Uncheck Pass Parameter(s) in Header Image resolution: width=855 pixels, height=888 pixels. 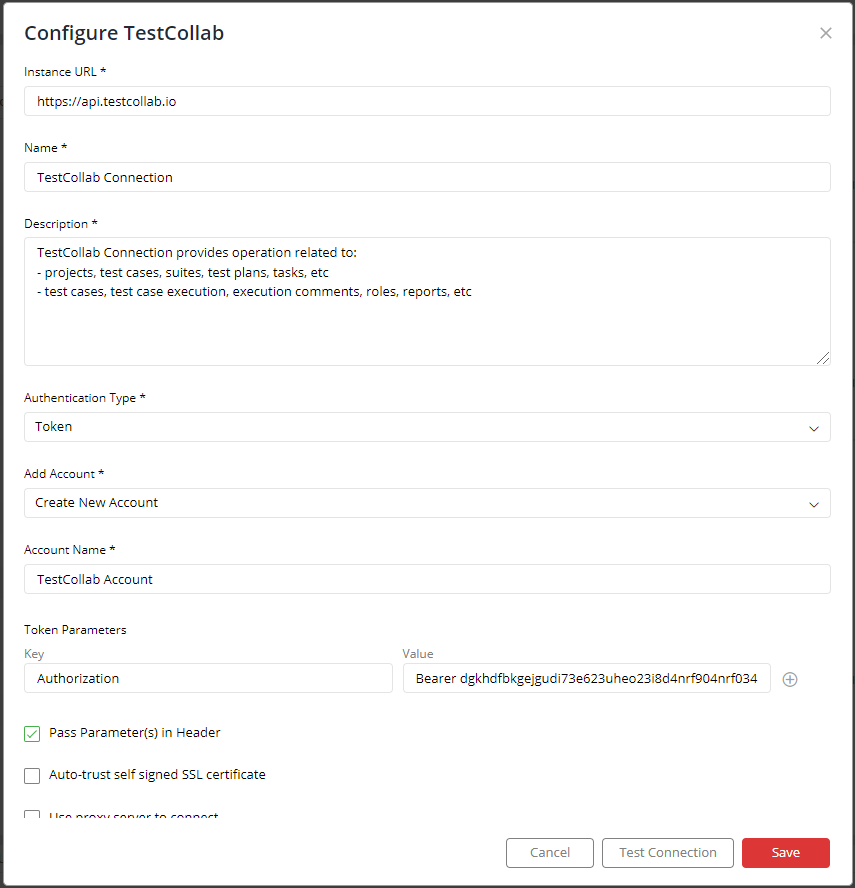(32, 733)
